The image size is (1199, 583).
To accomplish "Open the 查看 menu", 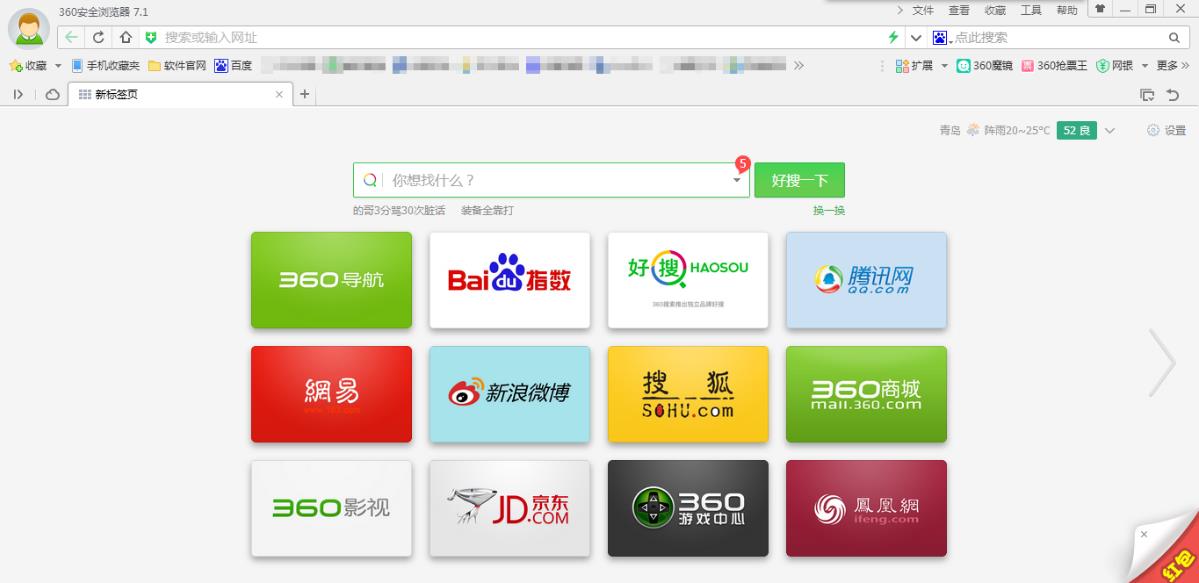I will click(x=959, y=10).
